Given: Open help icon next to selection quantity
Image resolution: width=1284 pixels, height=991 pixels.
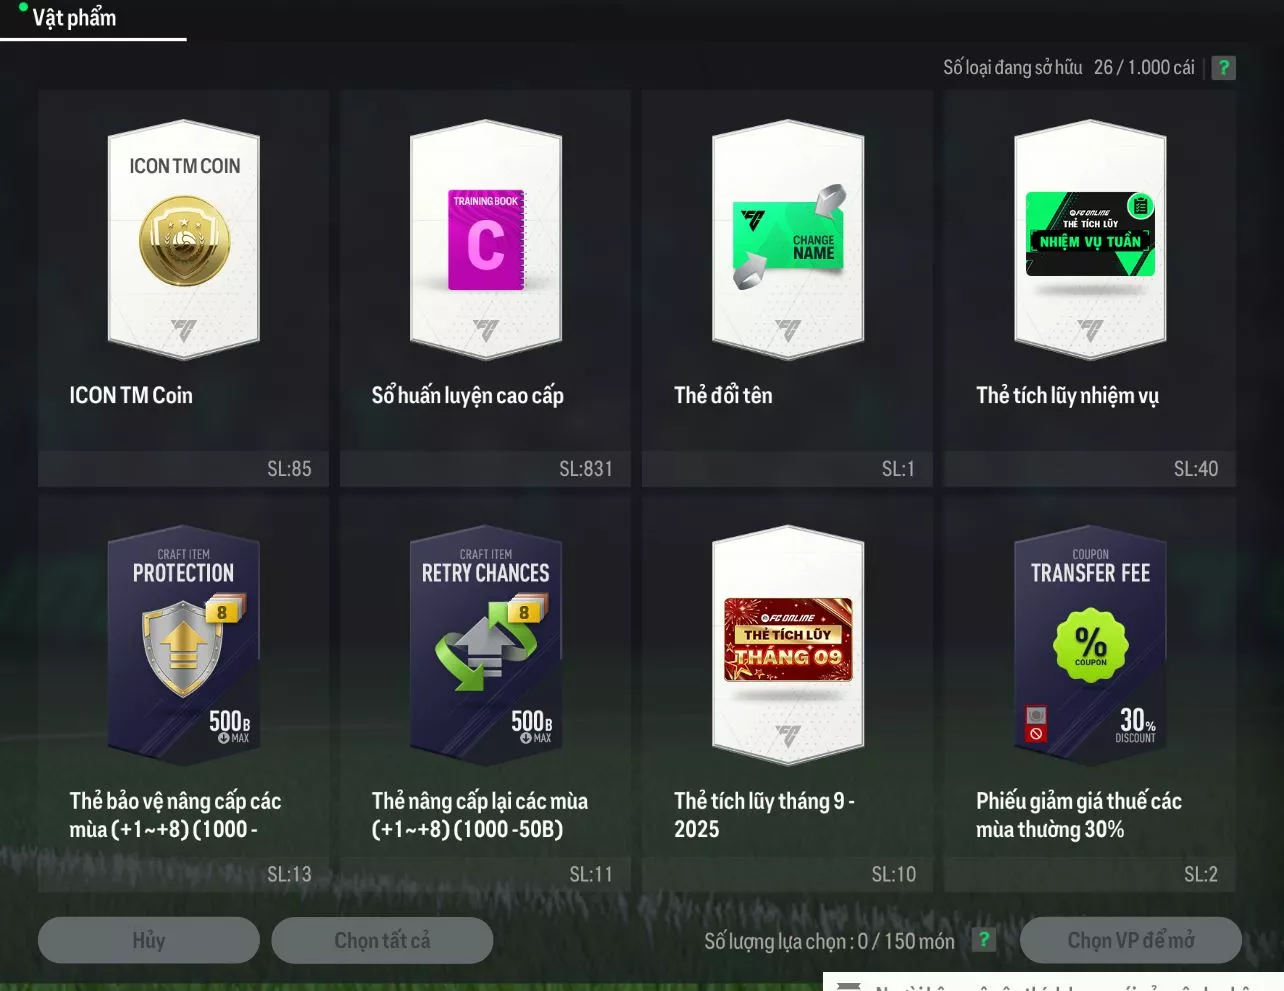Looking at the screenshot, I should [x=984, y=940].
